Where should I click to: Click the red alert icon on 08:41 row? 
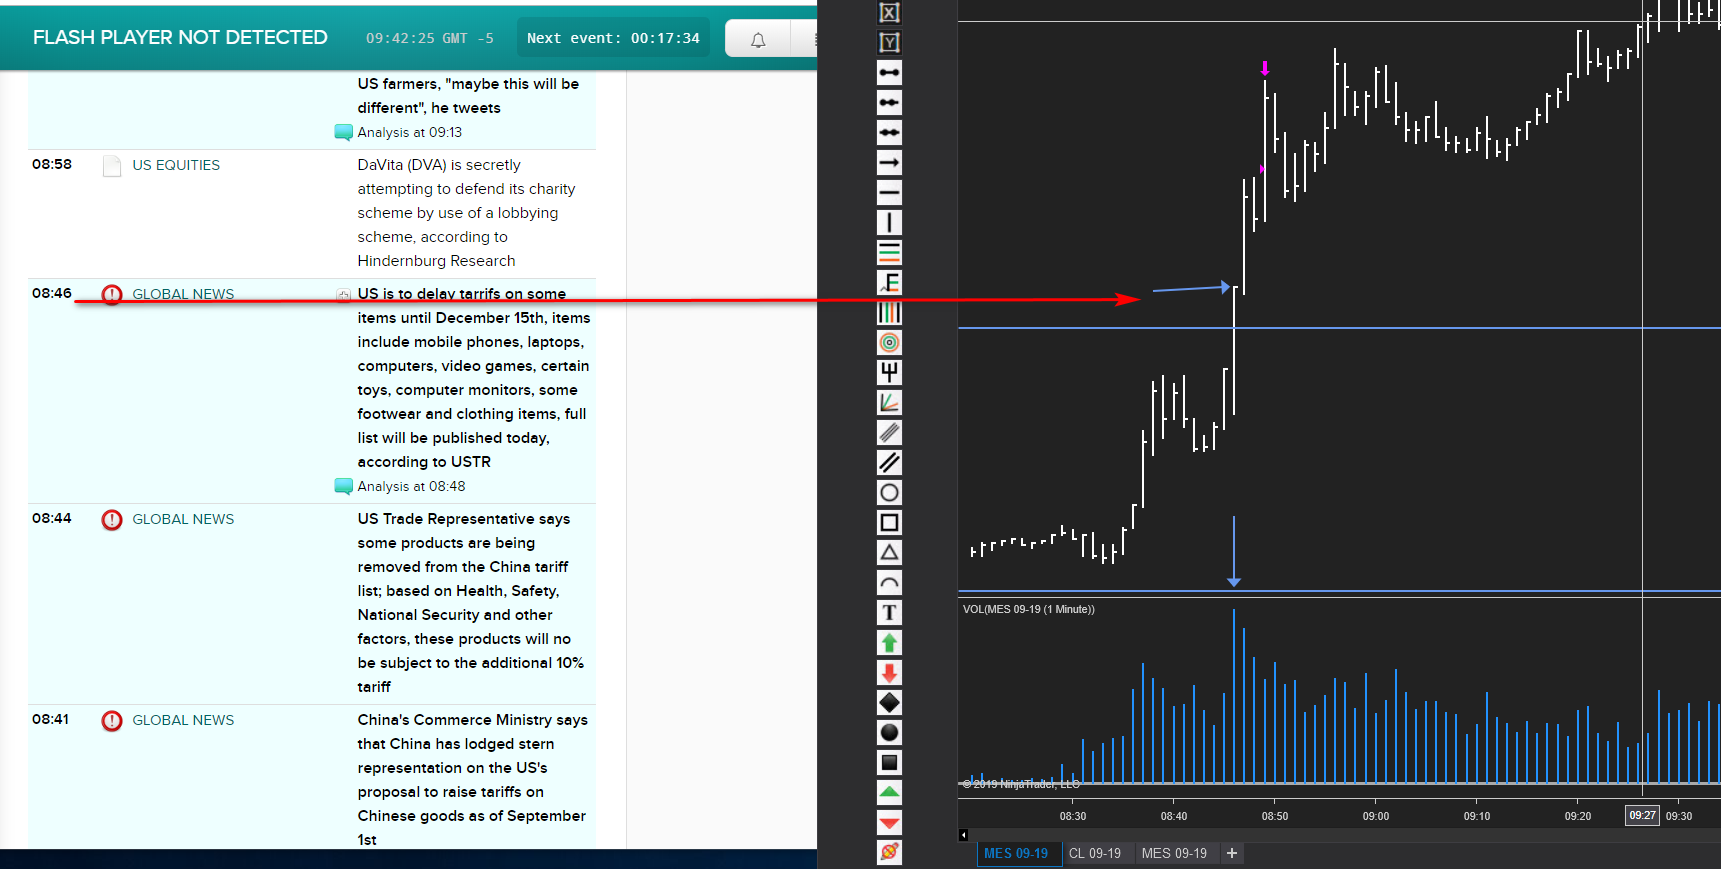(112, 721)
